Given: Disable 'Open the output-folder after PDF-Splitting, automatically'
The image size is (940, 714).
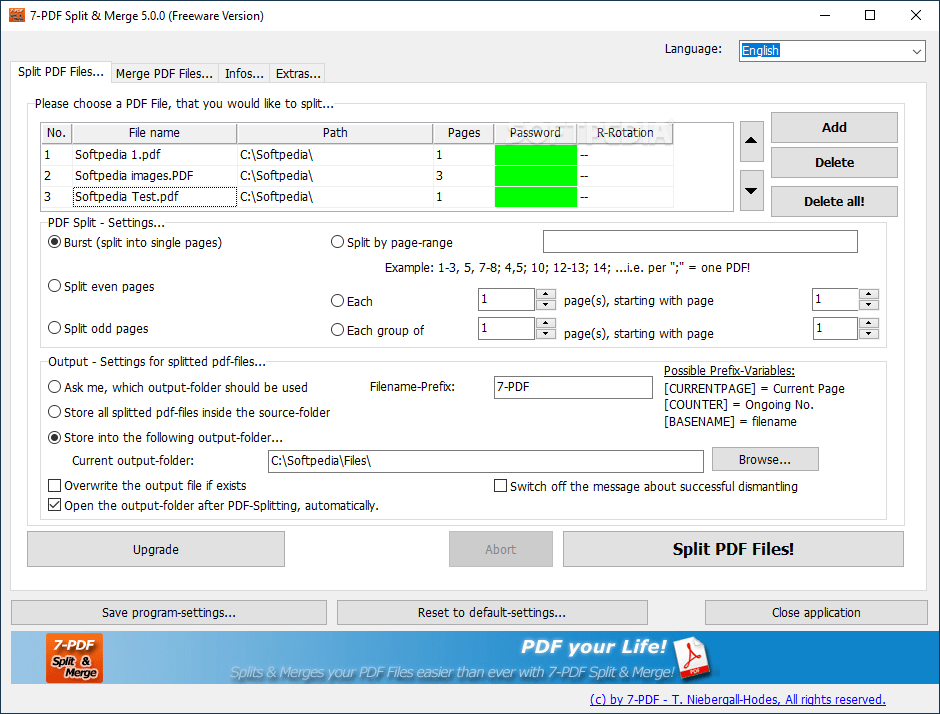Looking at the screenshot, I should coord(55,504).
